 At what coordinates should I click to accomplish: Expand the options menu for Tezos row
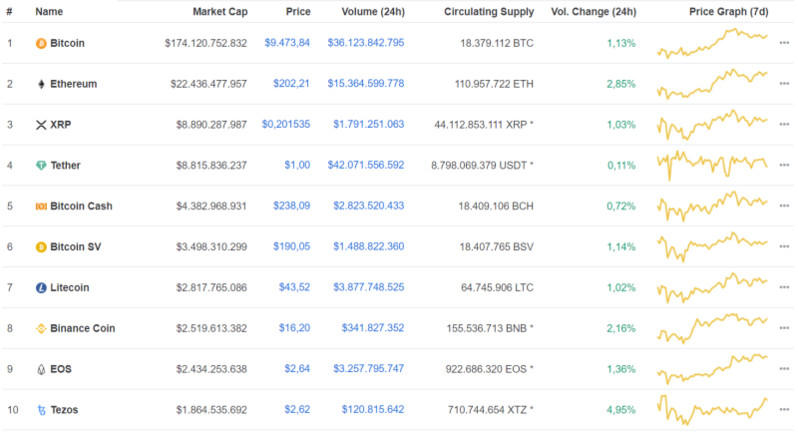[x=784, y=410]
